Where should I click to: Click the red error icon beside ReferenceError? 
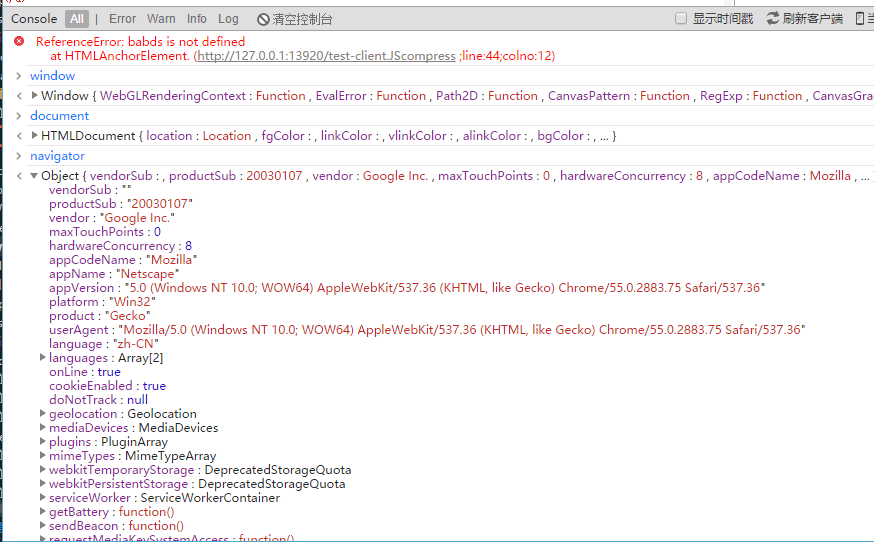pos(19,41)
